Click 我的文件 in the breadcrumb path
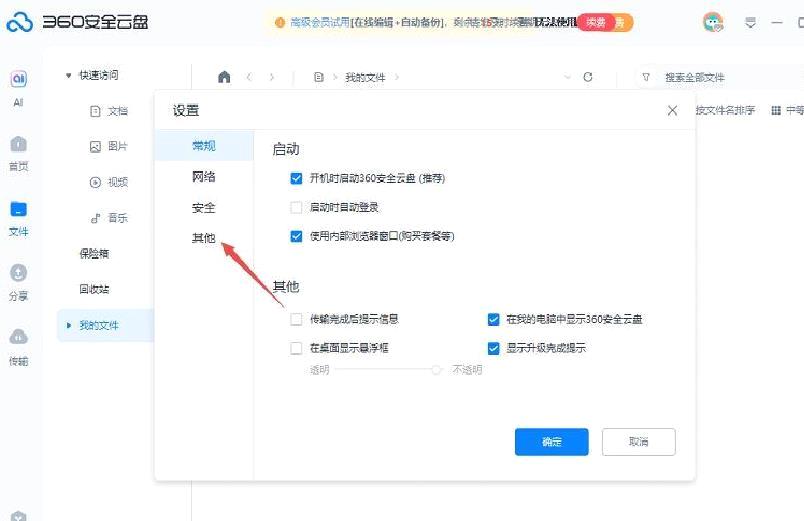 coord(365,77)
